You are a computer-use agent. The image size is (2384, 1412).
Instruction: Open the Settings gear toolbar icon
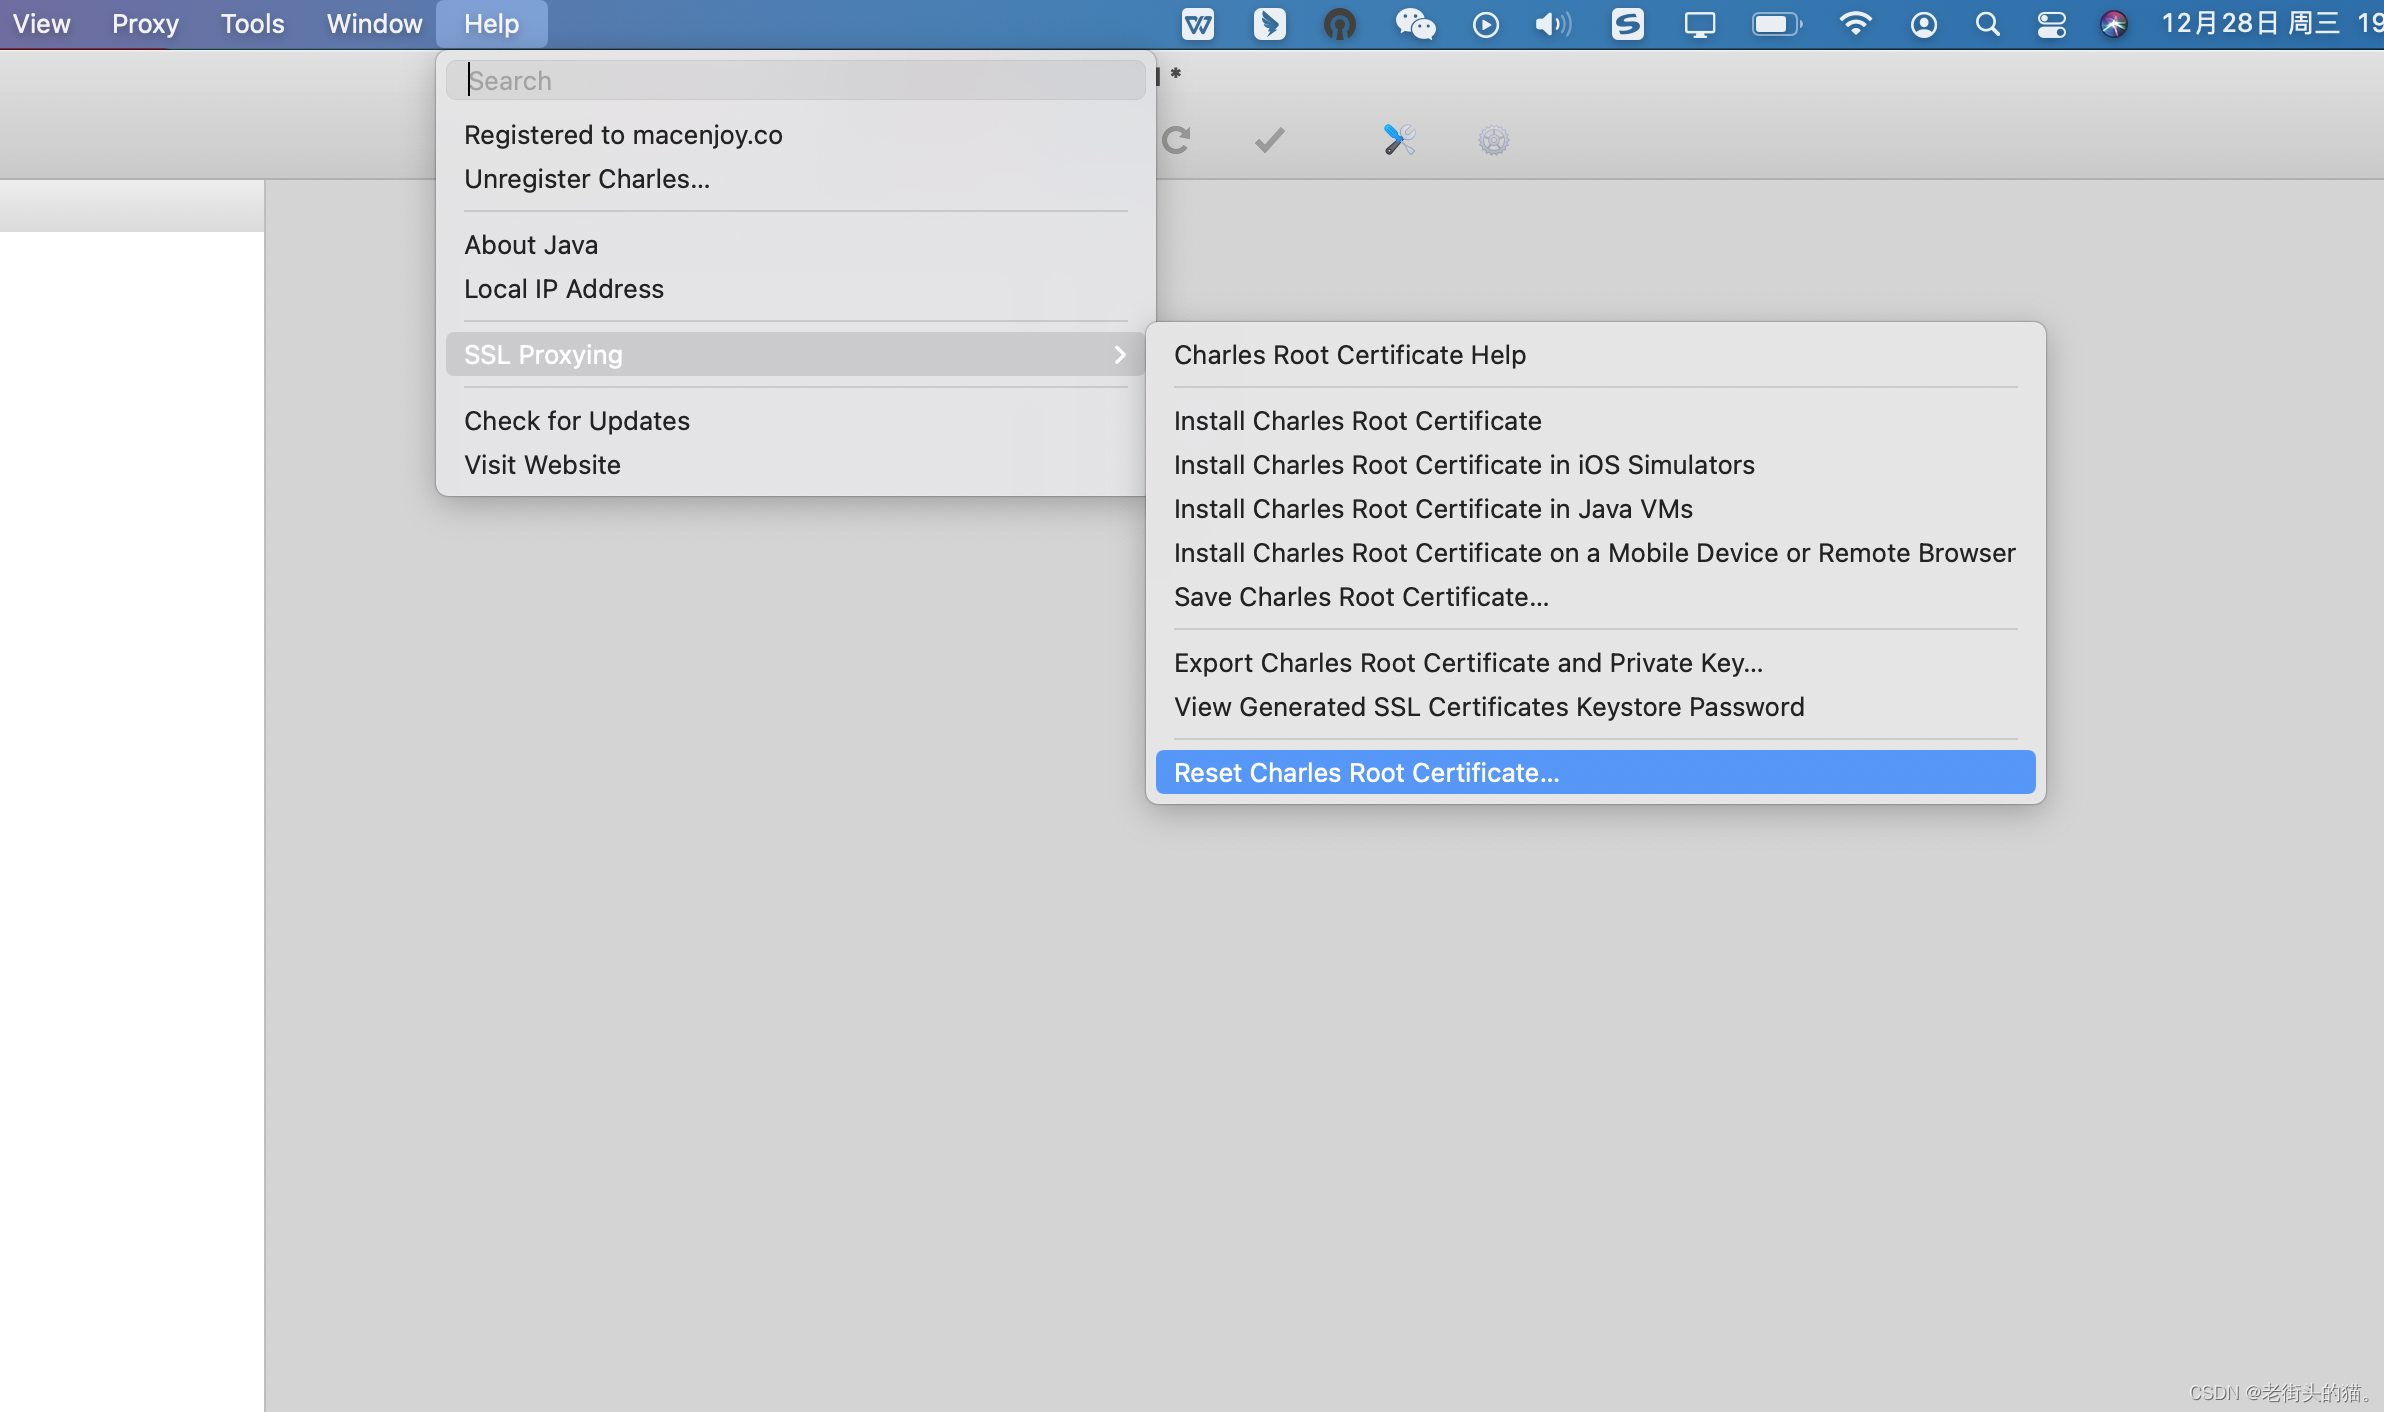1493,140
